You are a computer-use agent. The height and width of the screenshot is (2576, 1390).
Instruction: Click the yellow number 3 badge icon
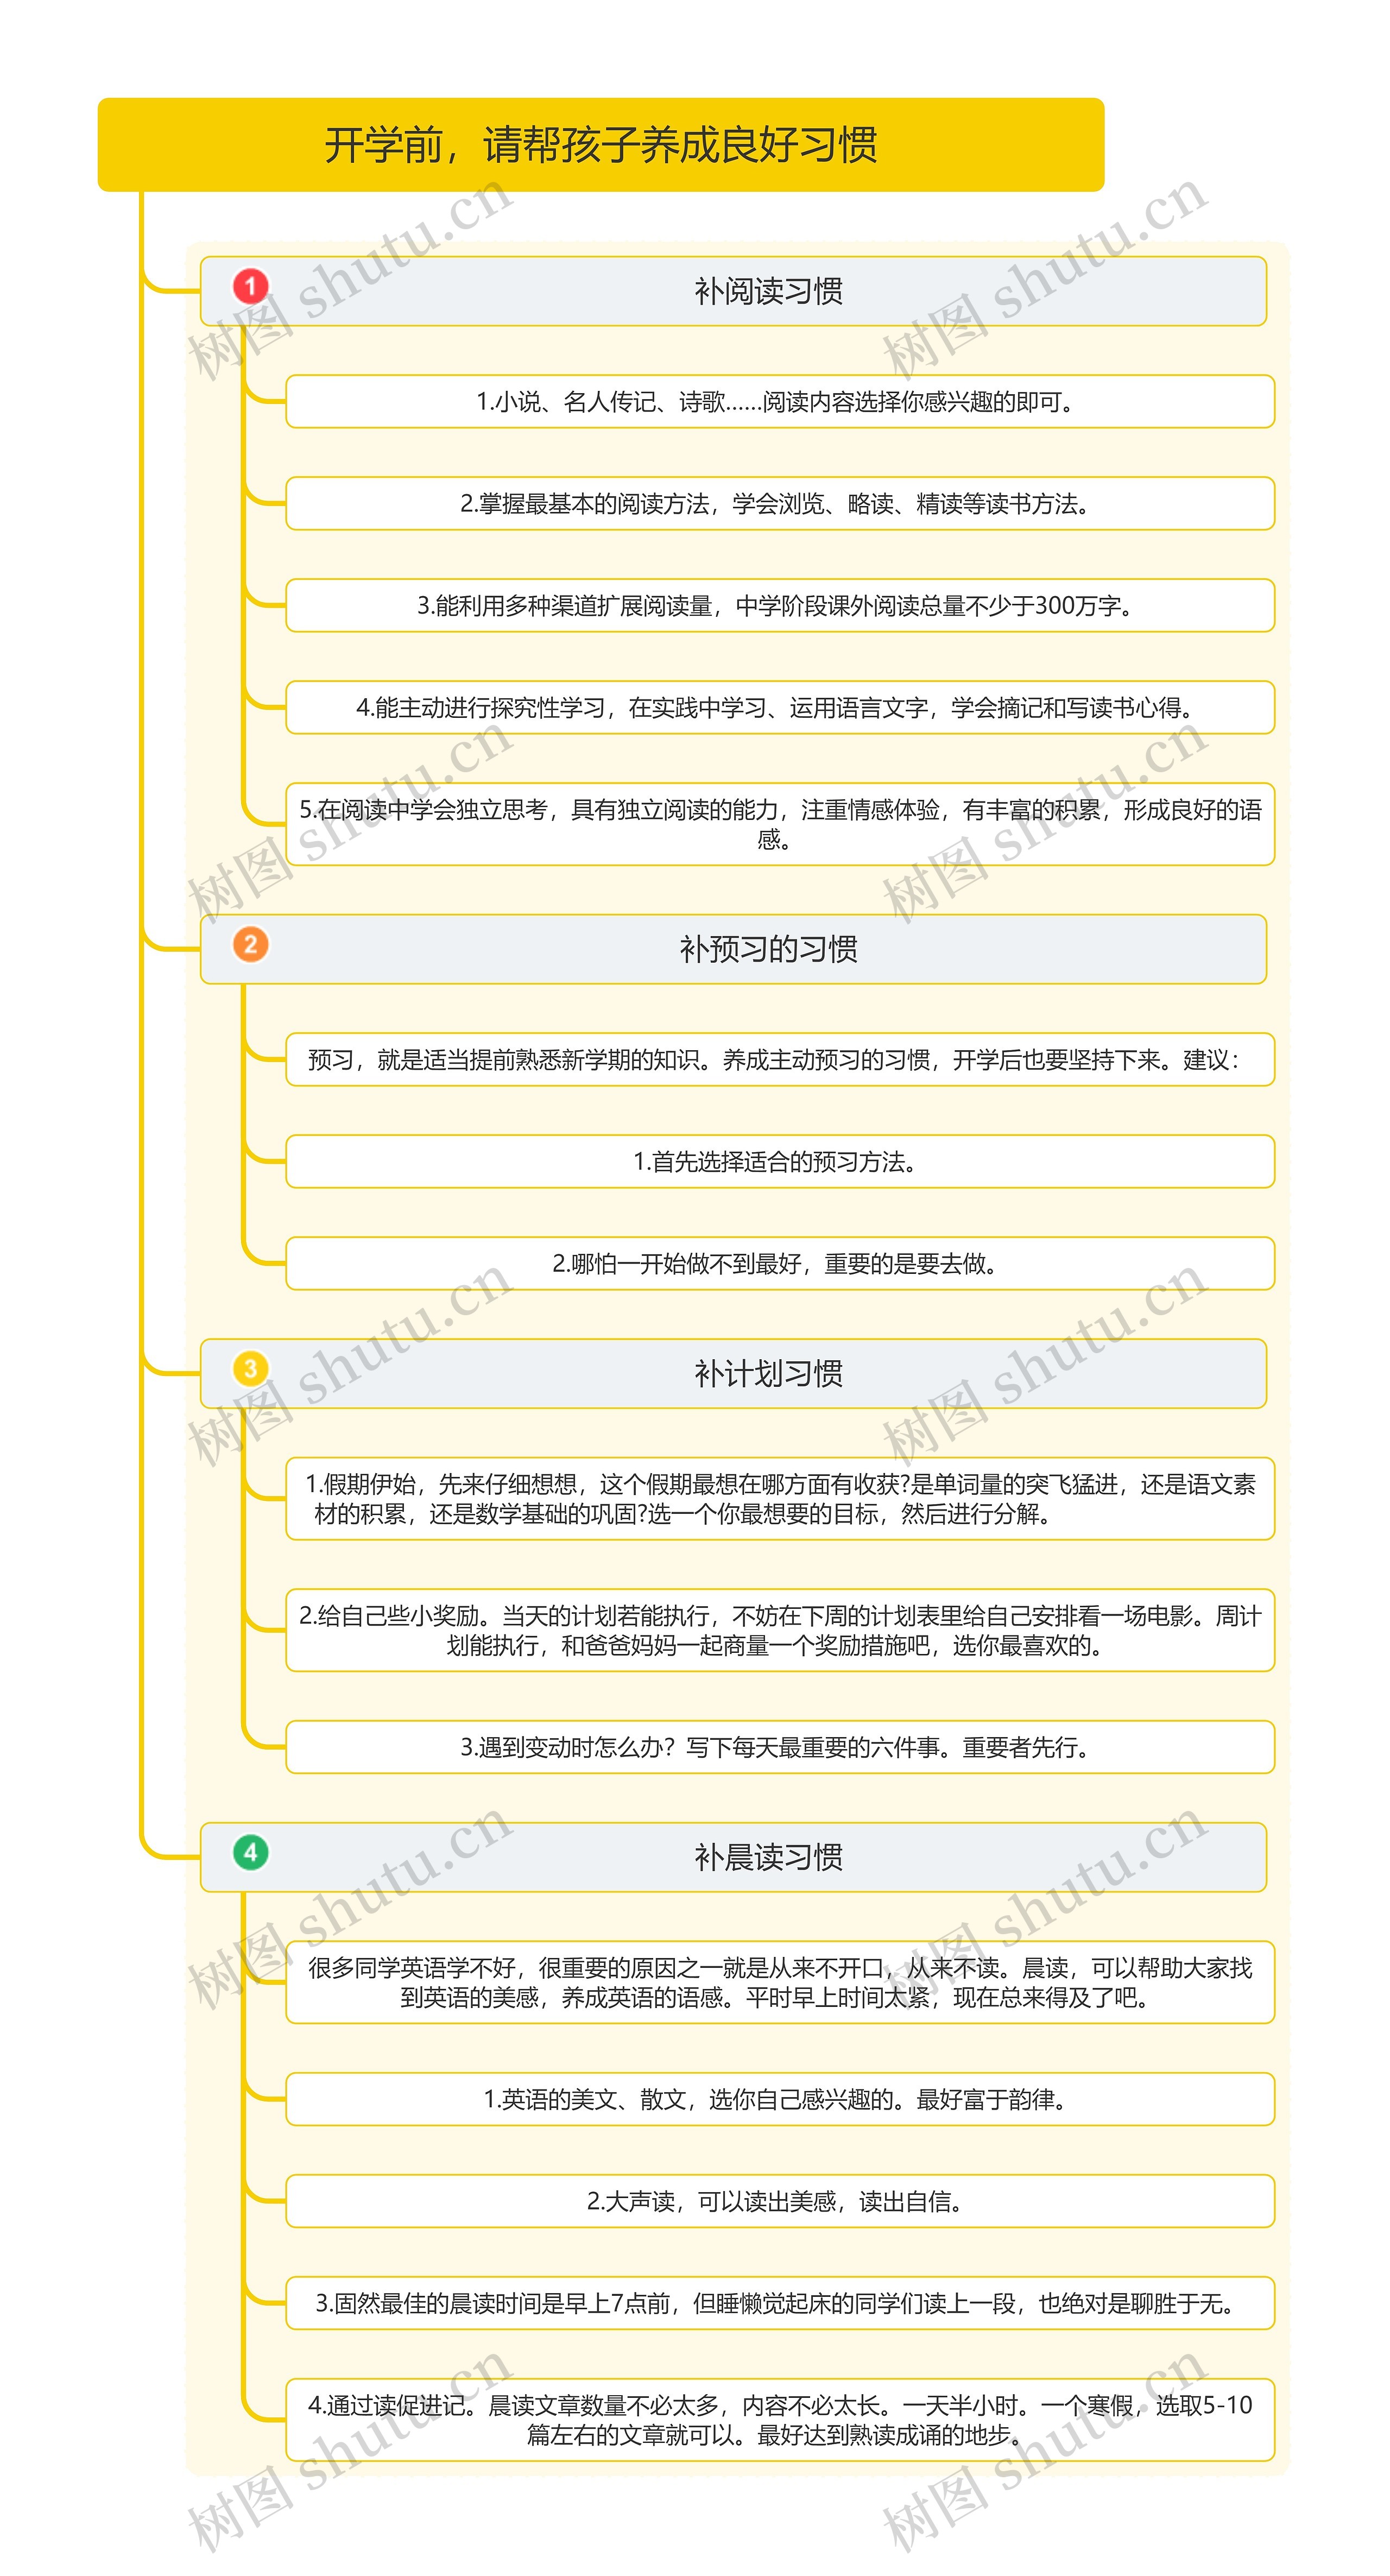[x=250, y=1370]
